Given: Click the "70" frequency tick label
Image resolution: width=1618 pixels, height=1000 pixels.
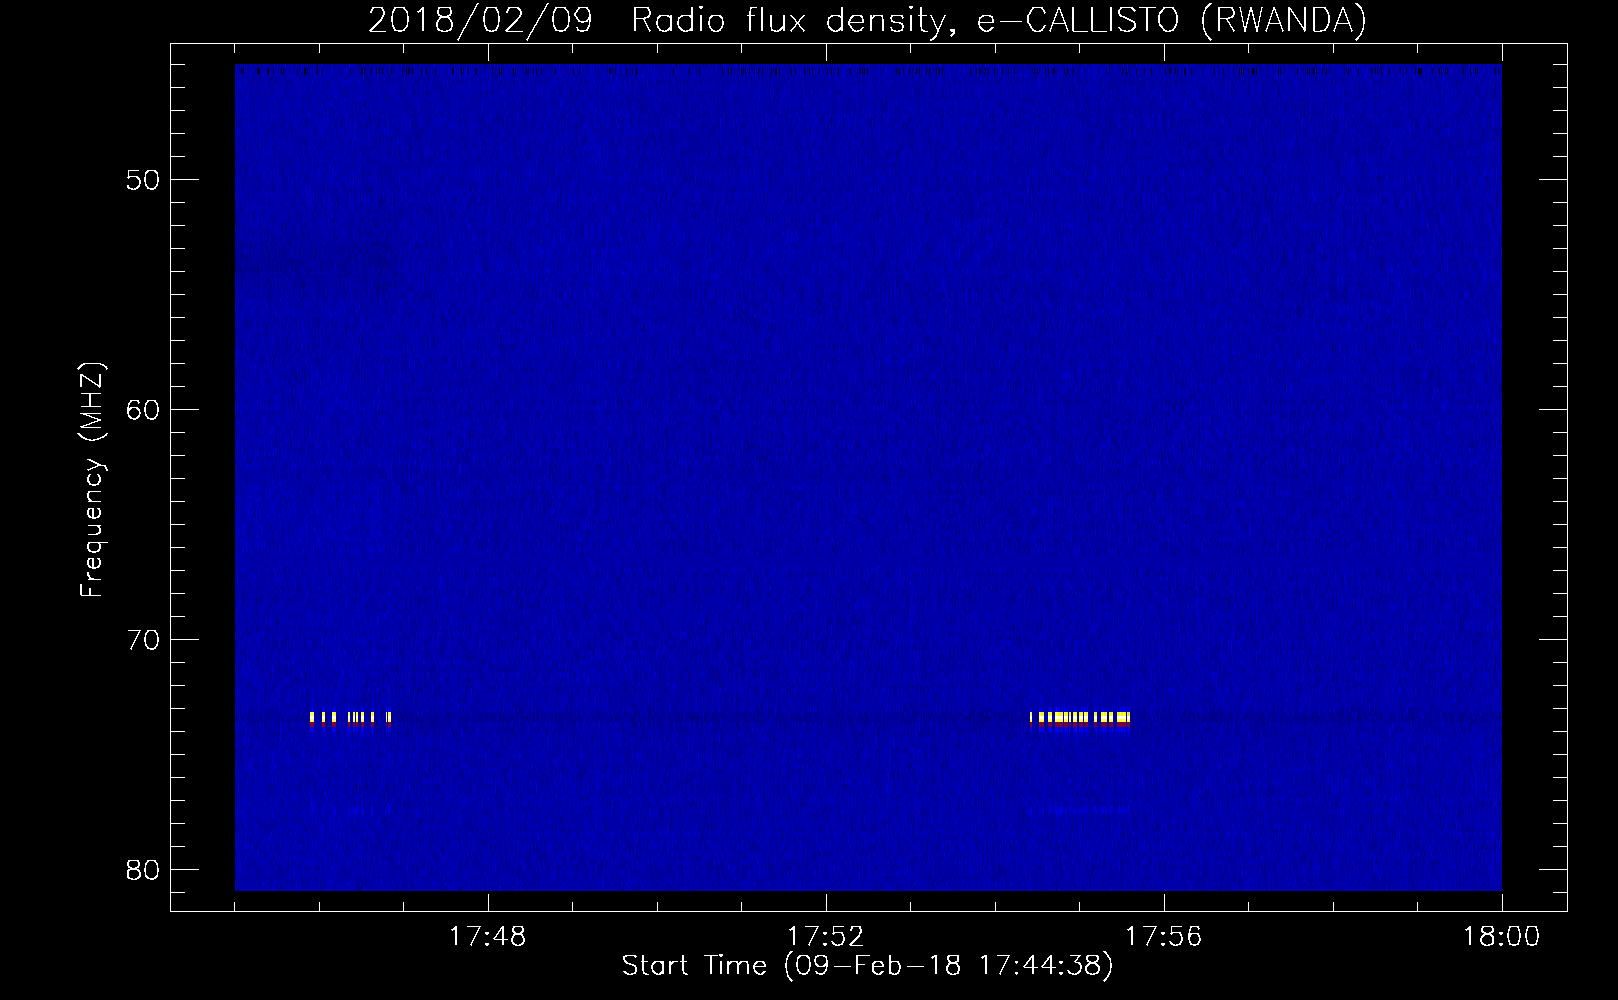Looking at the screenshot, I should click(143, 639).
